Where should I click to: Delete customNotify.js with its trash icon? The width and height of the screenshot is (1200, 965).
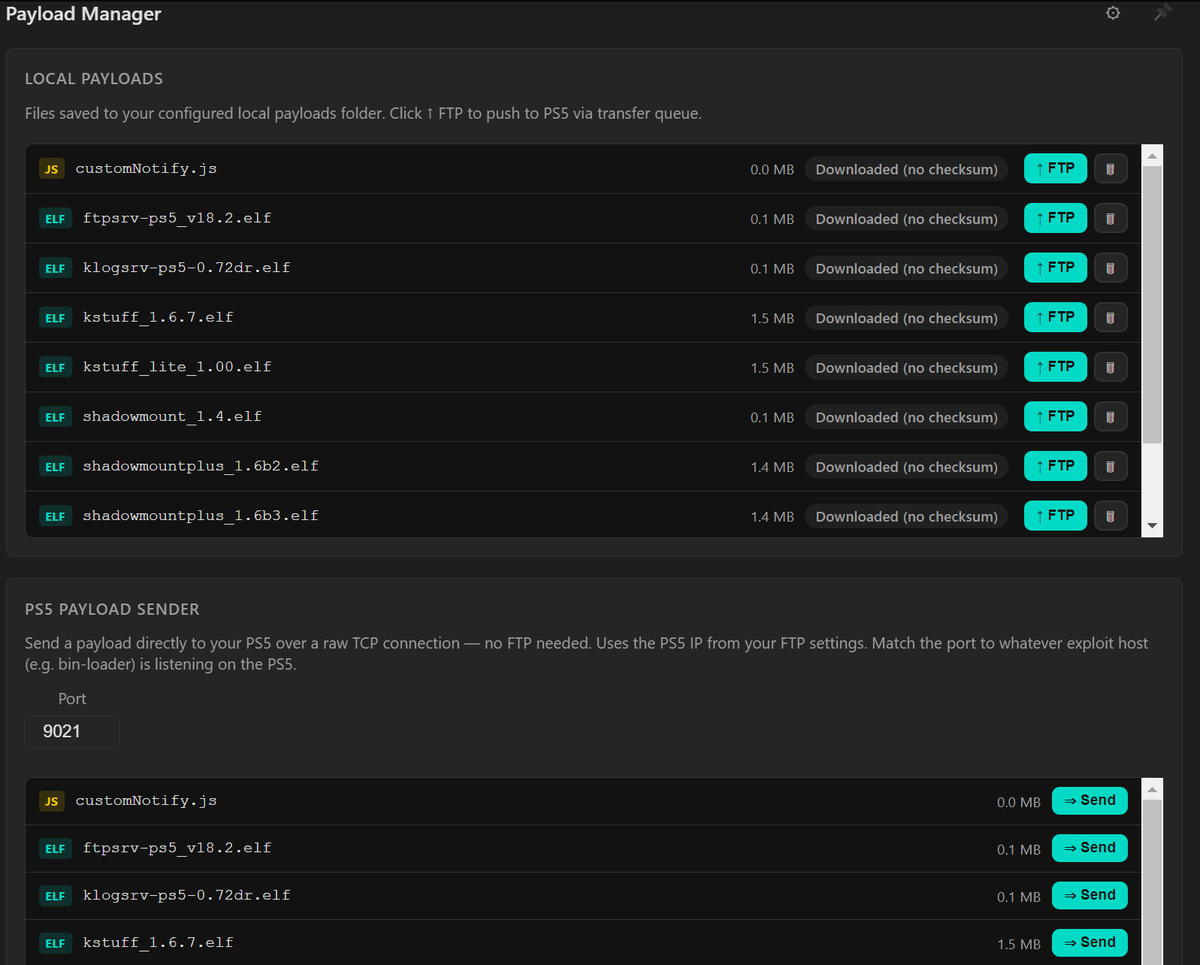(x=1110, y=169)
